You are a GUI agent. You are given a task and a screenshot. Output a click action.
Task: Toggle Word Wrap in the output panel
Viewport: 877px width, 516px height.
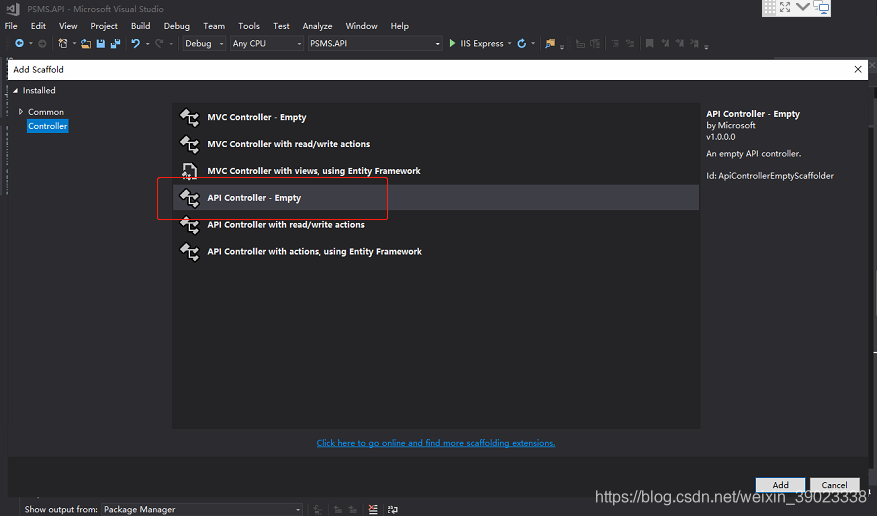pyautogui.click(x=393, y=509)
